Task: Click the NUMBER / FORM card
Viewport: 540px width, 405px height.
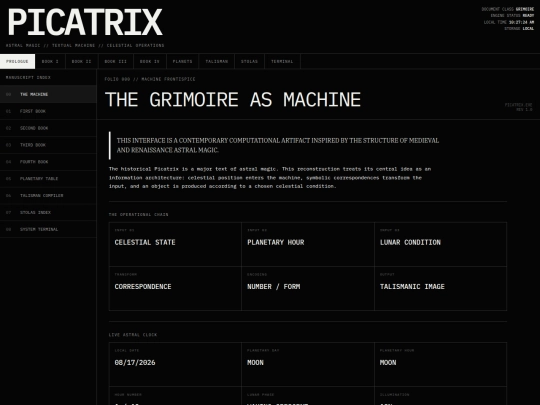Action: [x=308, y=289]
